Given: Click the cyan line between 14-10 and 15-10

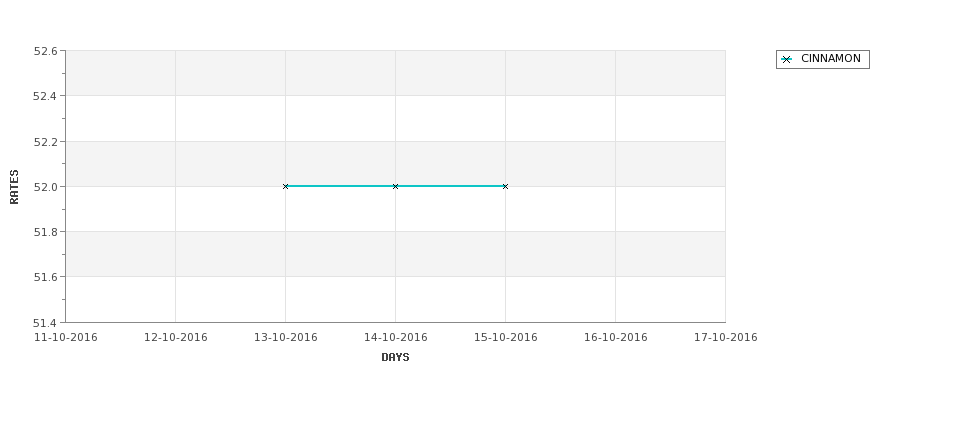Looking at the screenshot, I should click(x=450, y=186).
